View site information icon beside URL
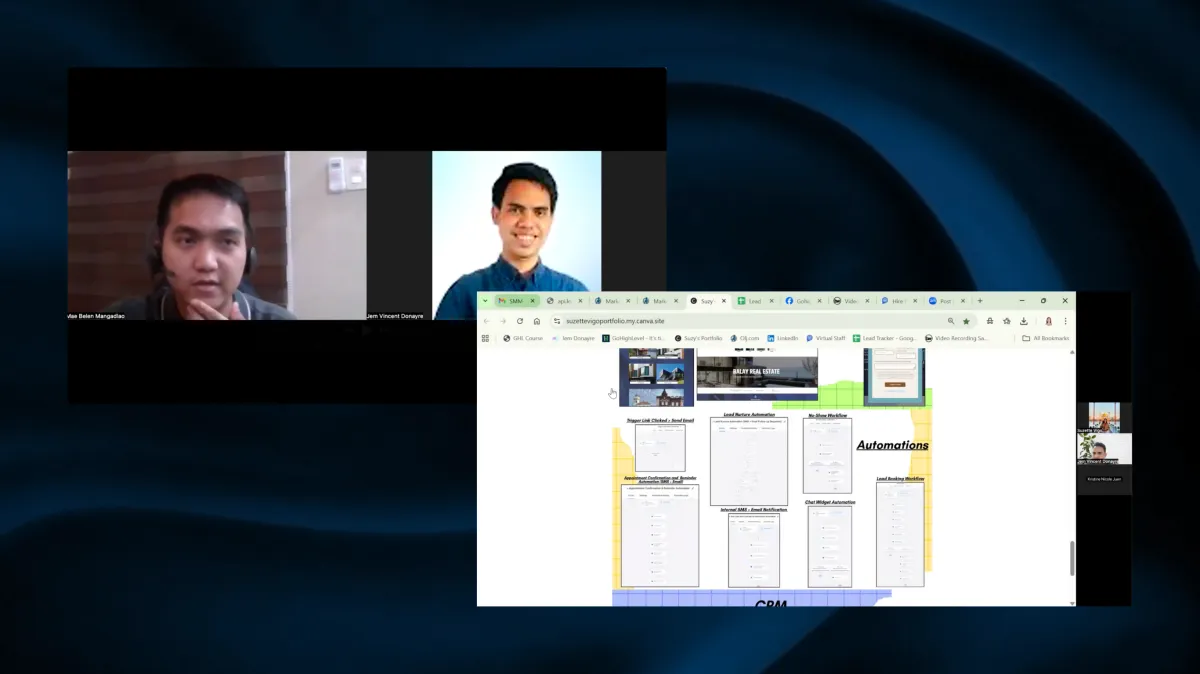The height and width of the screenshot is (674, 1200). coord(557,321)
